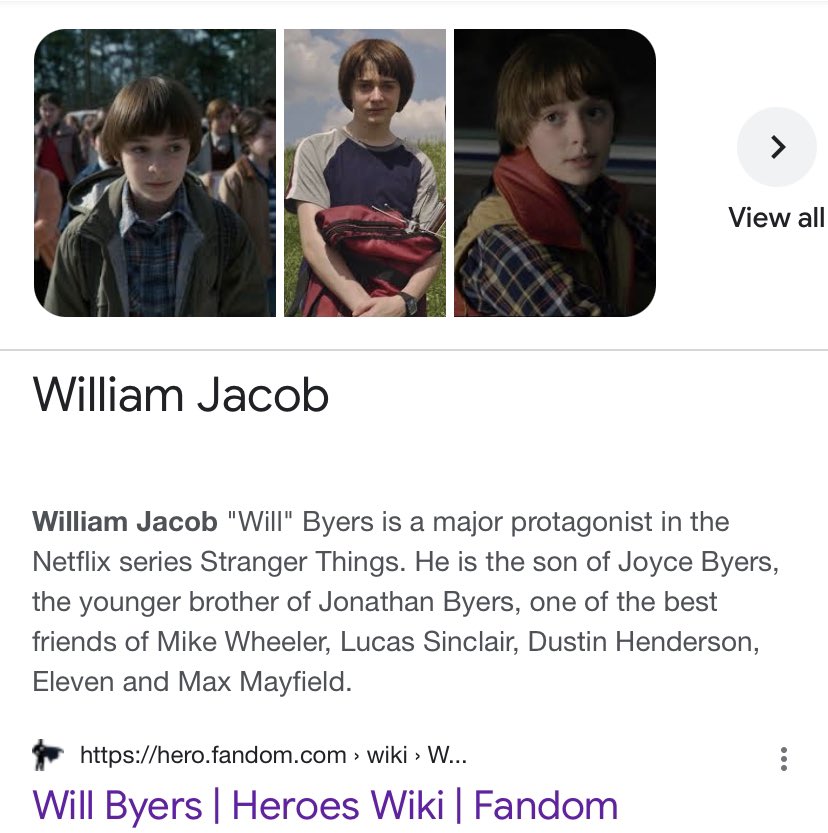Open Will Byers Heroes Wiki Fandom link
Screen dimensions: 828x833
(x=325, y=806)
